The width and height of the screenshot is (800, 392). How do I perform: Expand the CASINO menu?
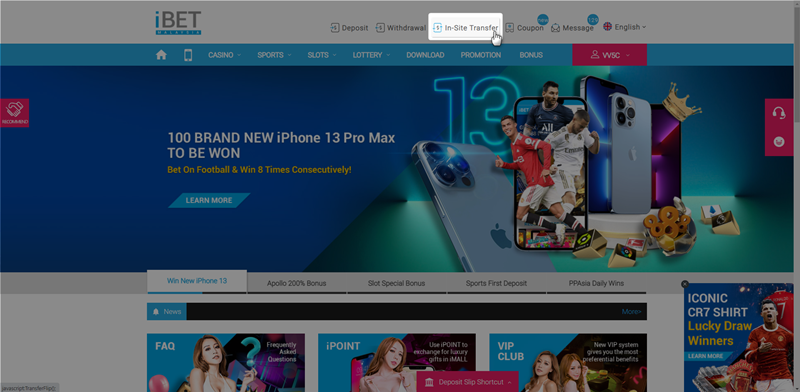(224, 55)
